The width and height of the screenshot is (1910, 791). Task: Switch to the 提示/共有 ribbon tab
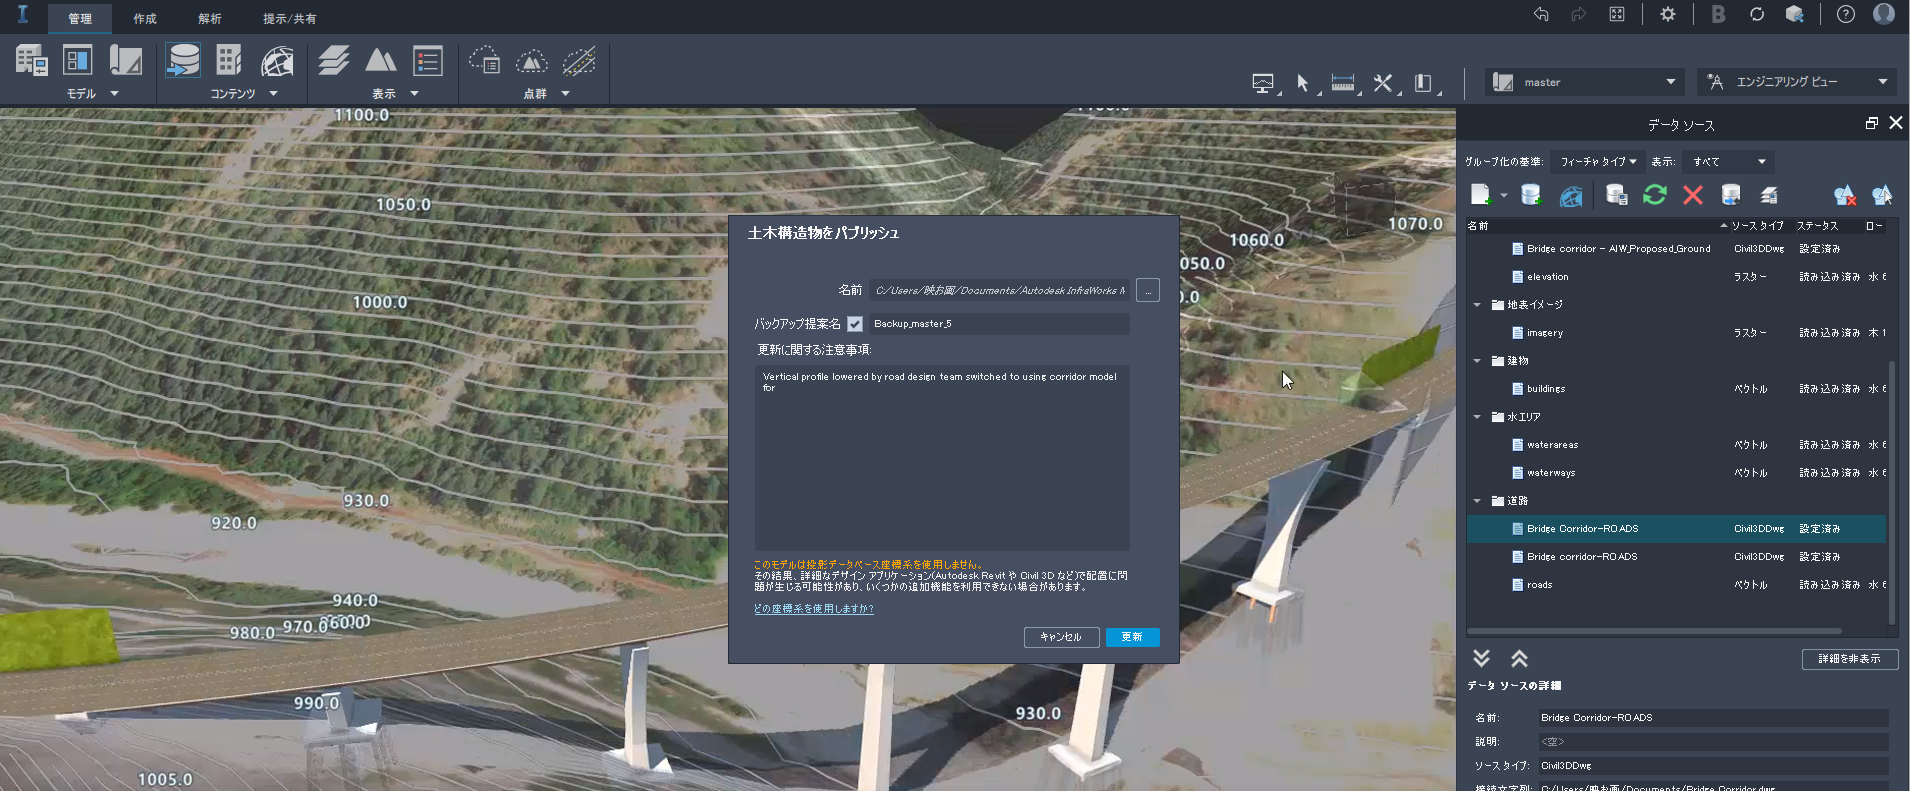[x=289, y=18]
